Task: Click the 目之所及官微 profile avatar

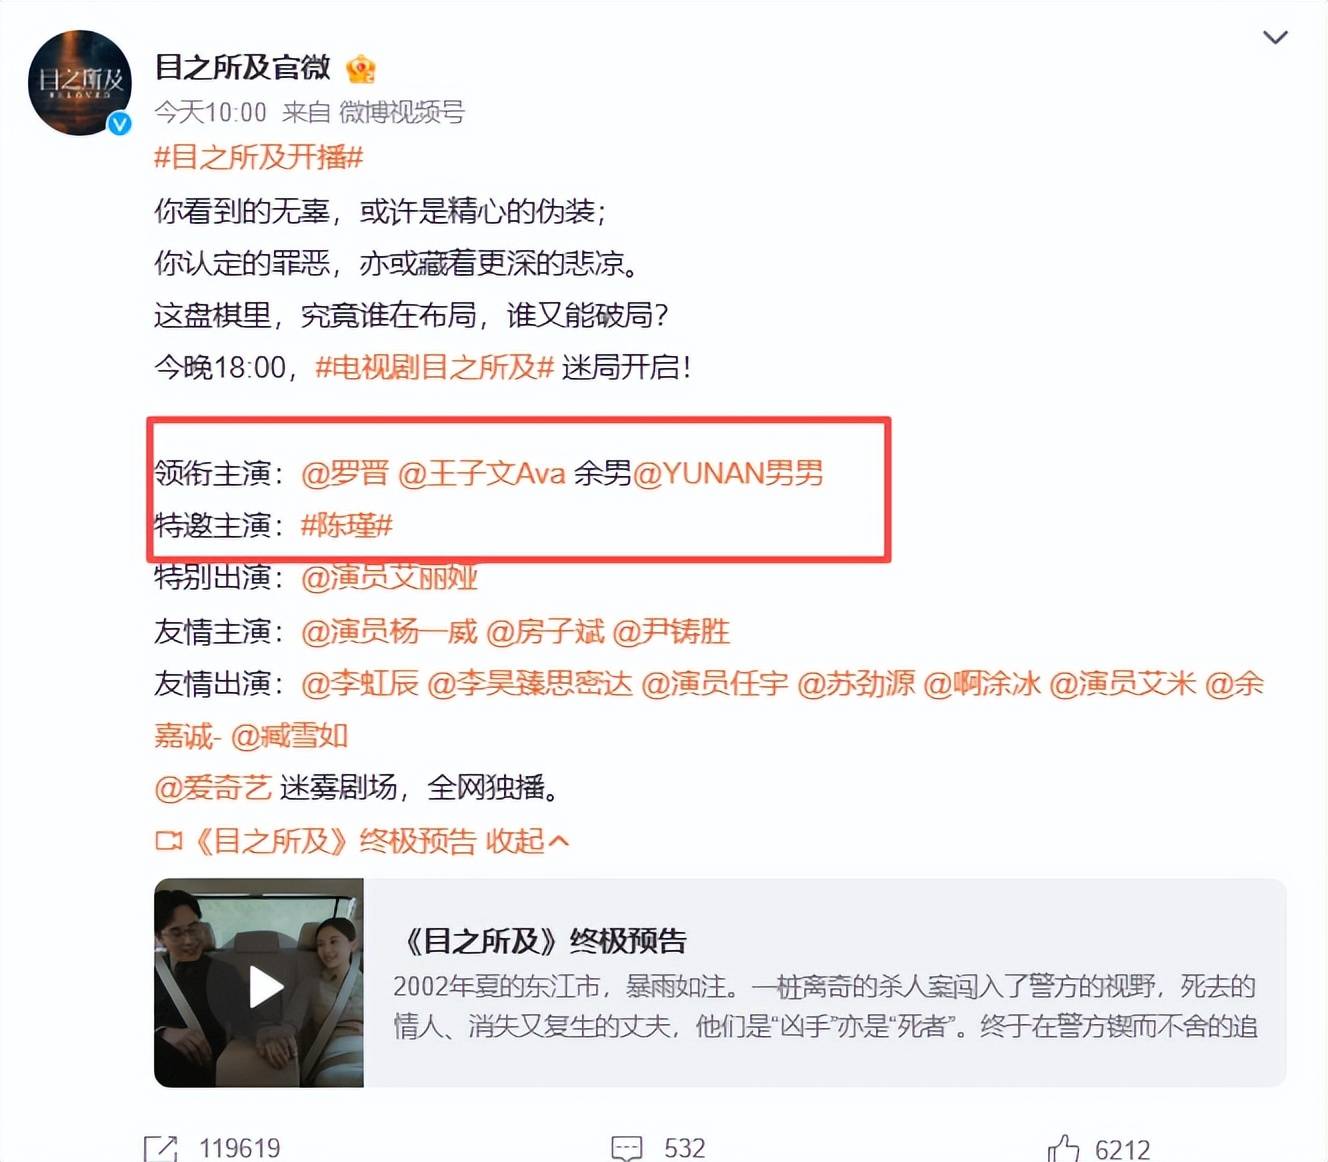Action: 80,83
